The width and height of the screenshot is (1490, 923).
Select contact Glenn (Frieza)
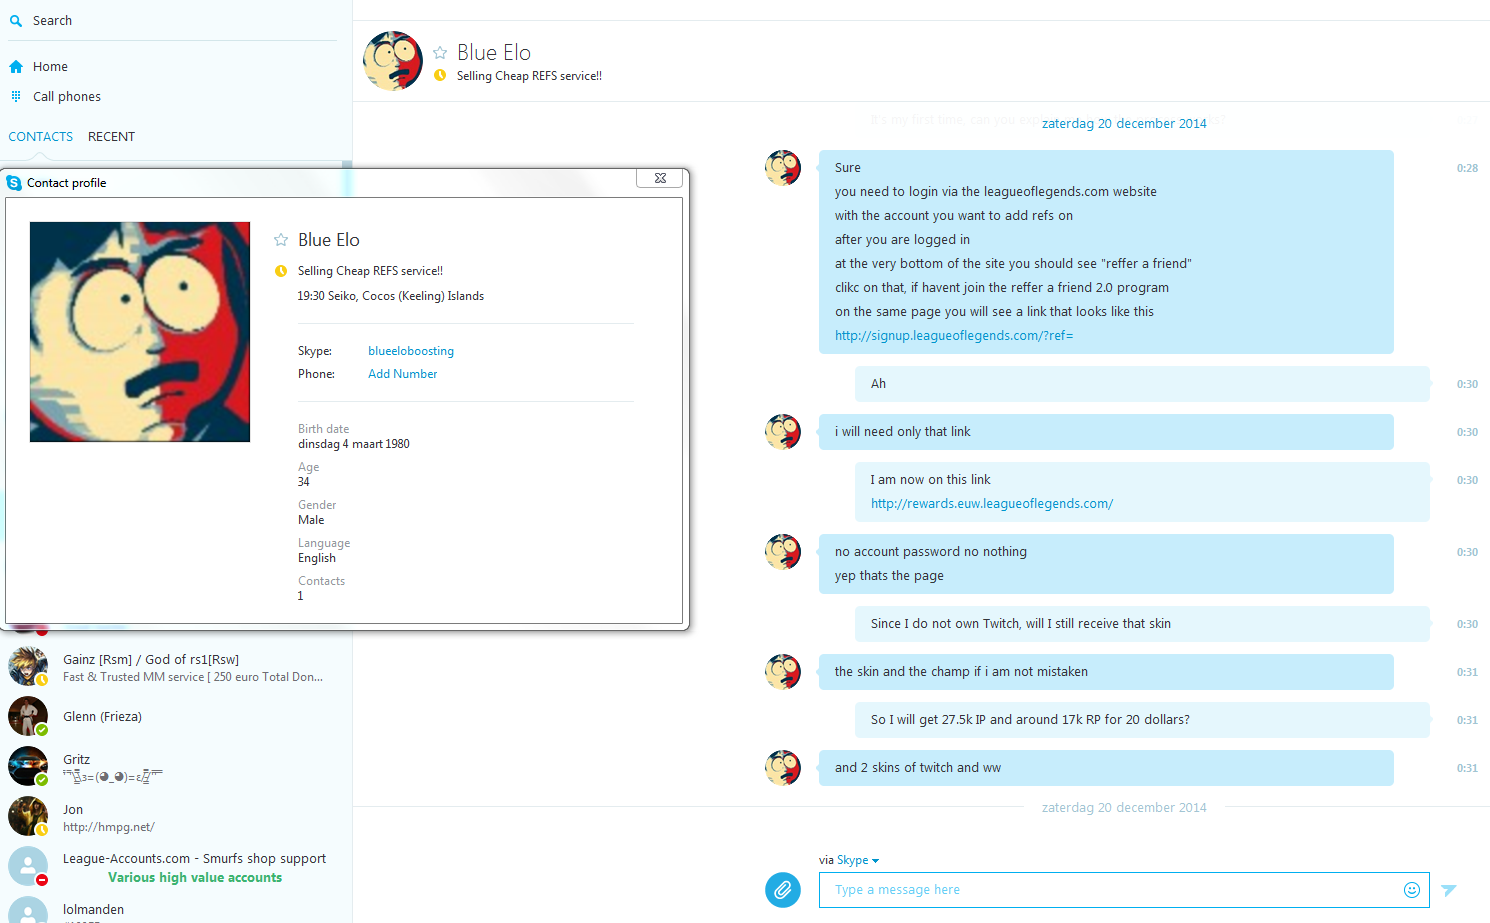click(x=176, y=717)
